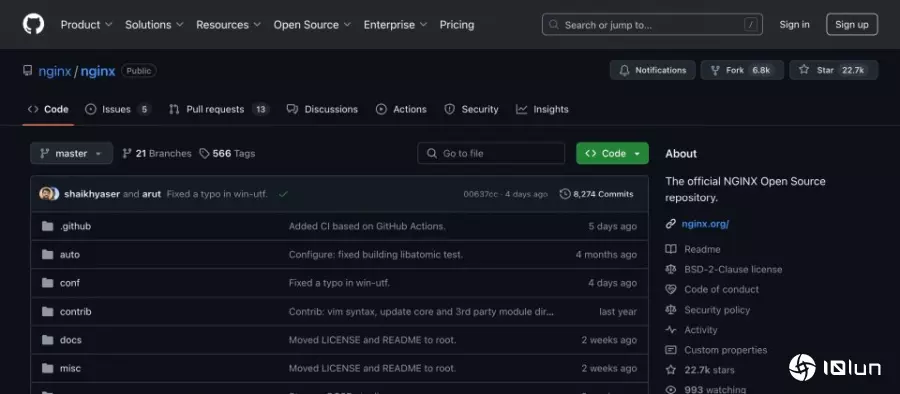Open the Security tab
This screenshot has width=900, height=394.
[x=471, y=109]
